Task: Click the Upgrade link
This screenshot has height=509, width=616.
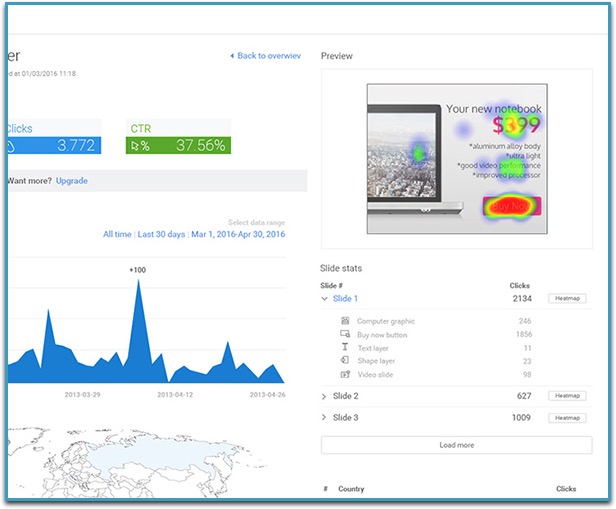Action: (x=72, y=181)
